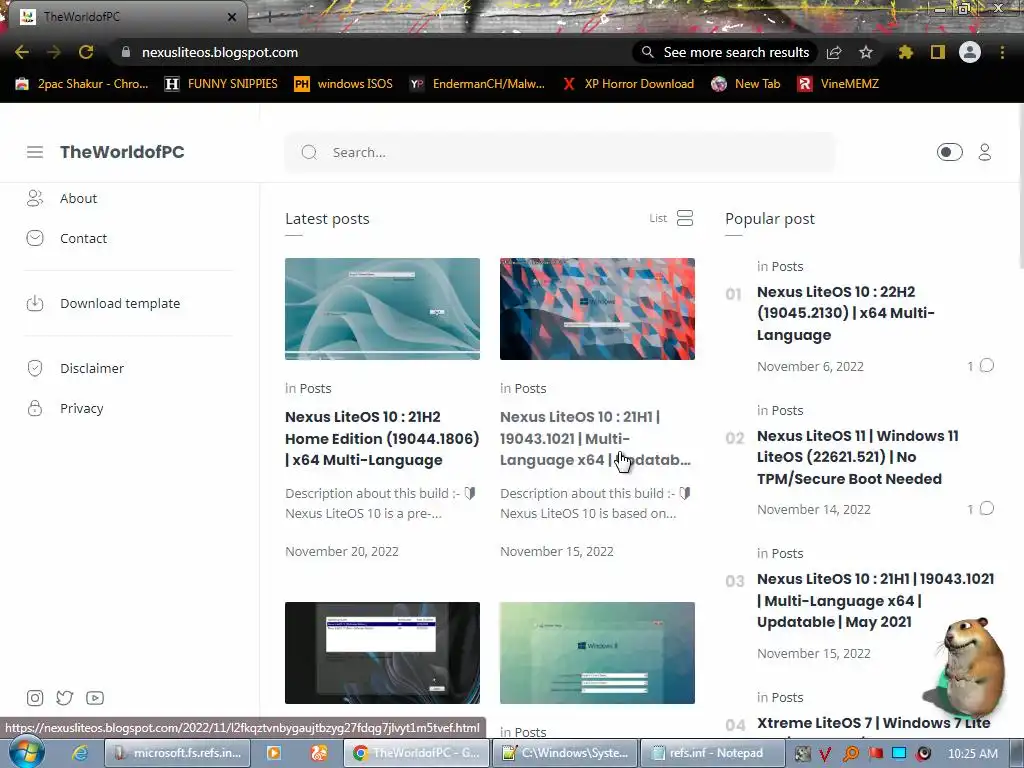Open Twitter icon in sidebar footer
Image resolution: width=1024 pixels, height=768 pixels.
65,698
